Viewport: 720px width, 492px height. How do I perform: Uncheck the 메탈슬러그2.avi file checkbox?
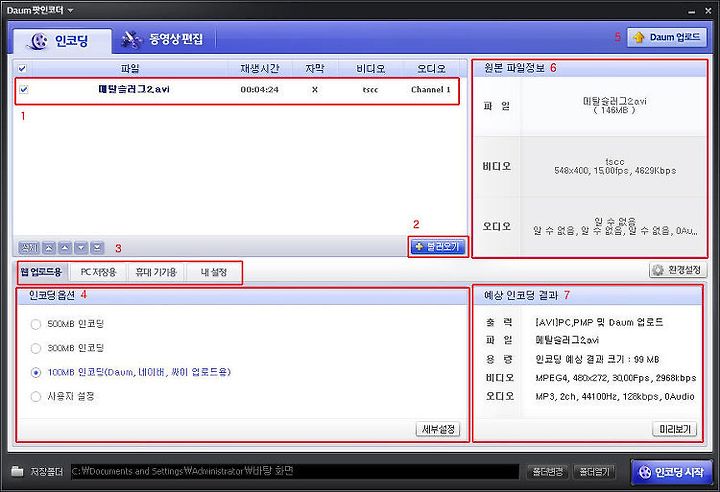pyautogui.click(x=24, y=90)
